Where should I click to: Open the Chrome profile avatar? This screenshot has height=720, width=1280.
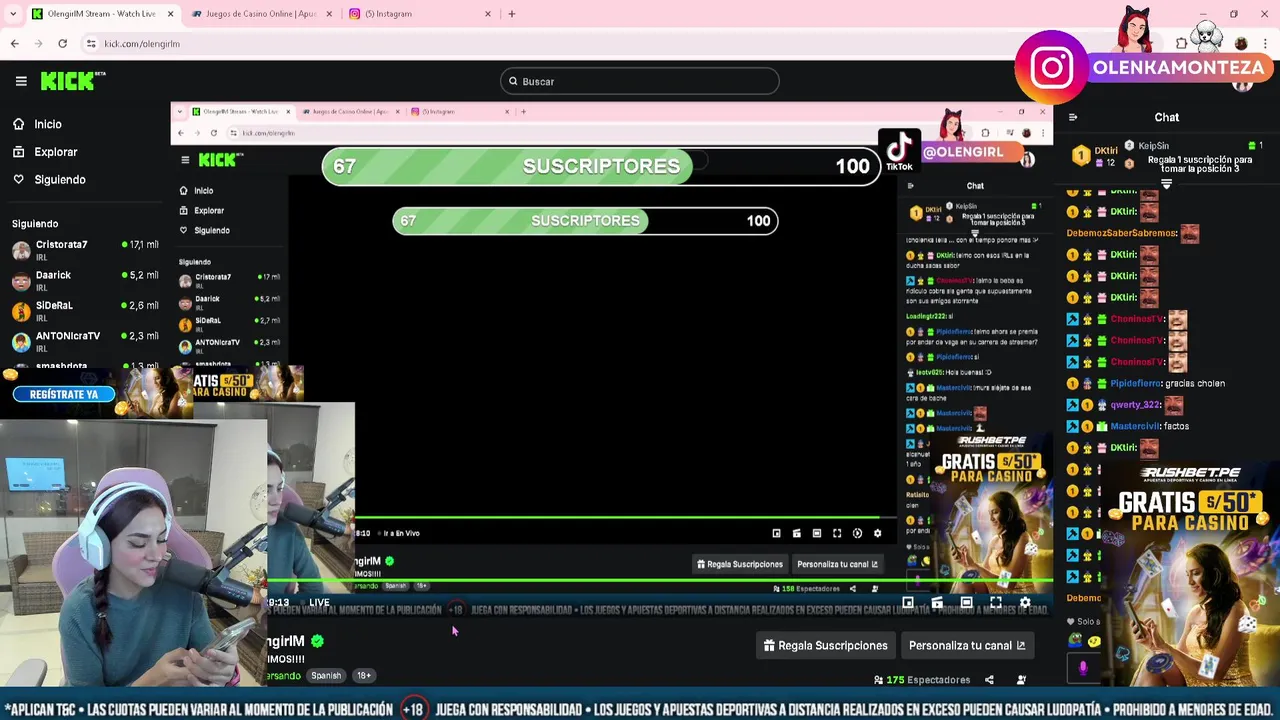[1241, 44]
